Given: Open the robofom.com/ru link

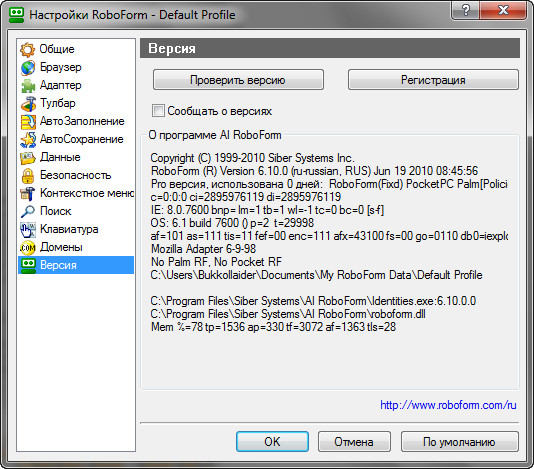Looking at the screenshot, I should click(x=448, y=405).
